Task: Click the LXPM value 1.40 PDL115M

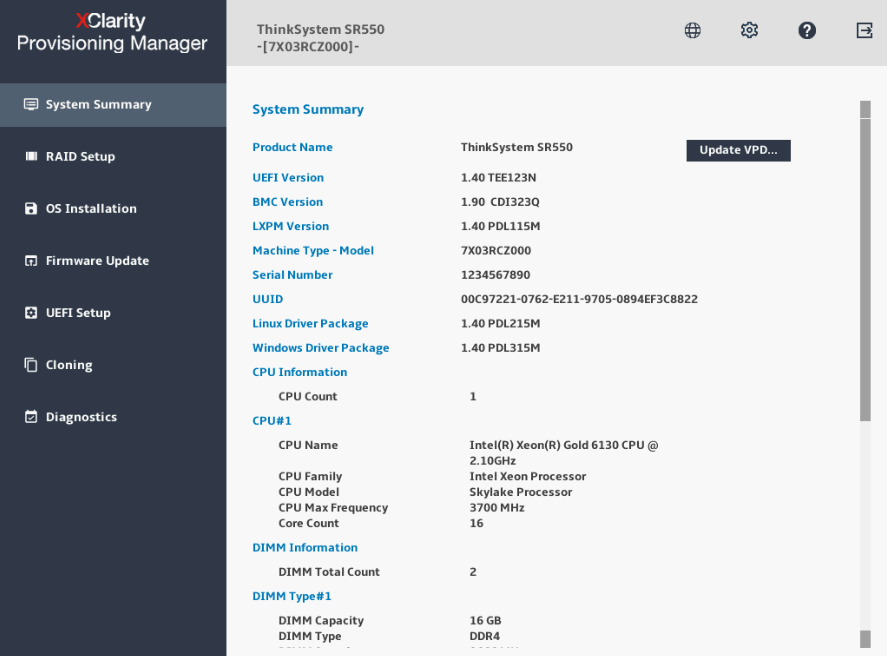Action: click(501, 226)
